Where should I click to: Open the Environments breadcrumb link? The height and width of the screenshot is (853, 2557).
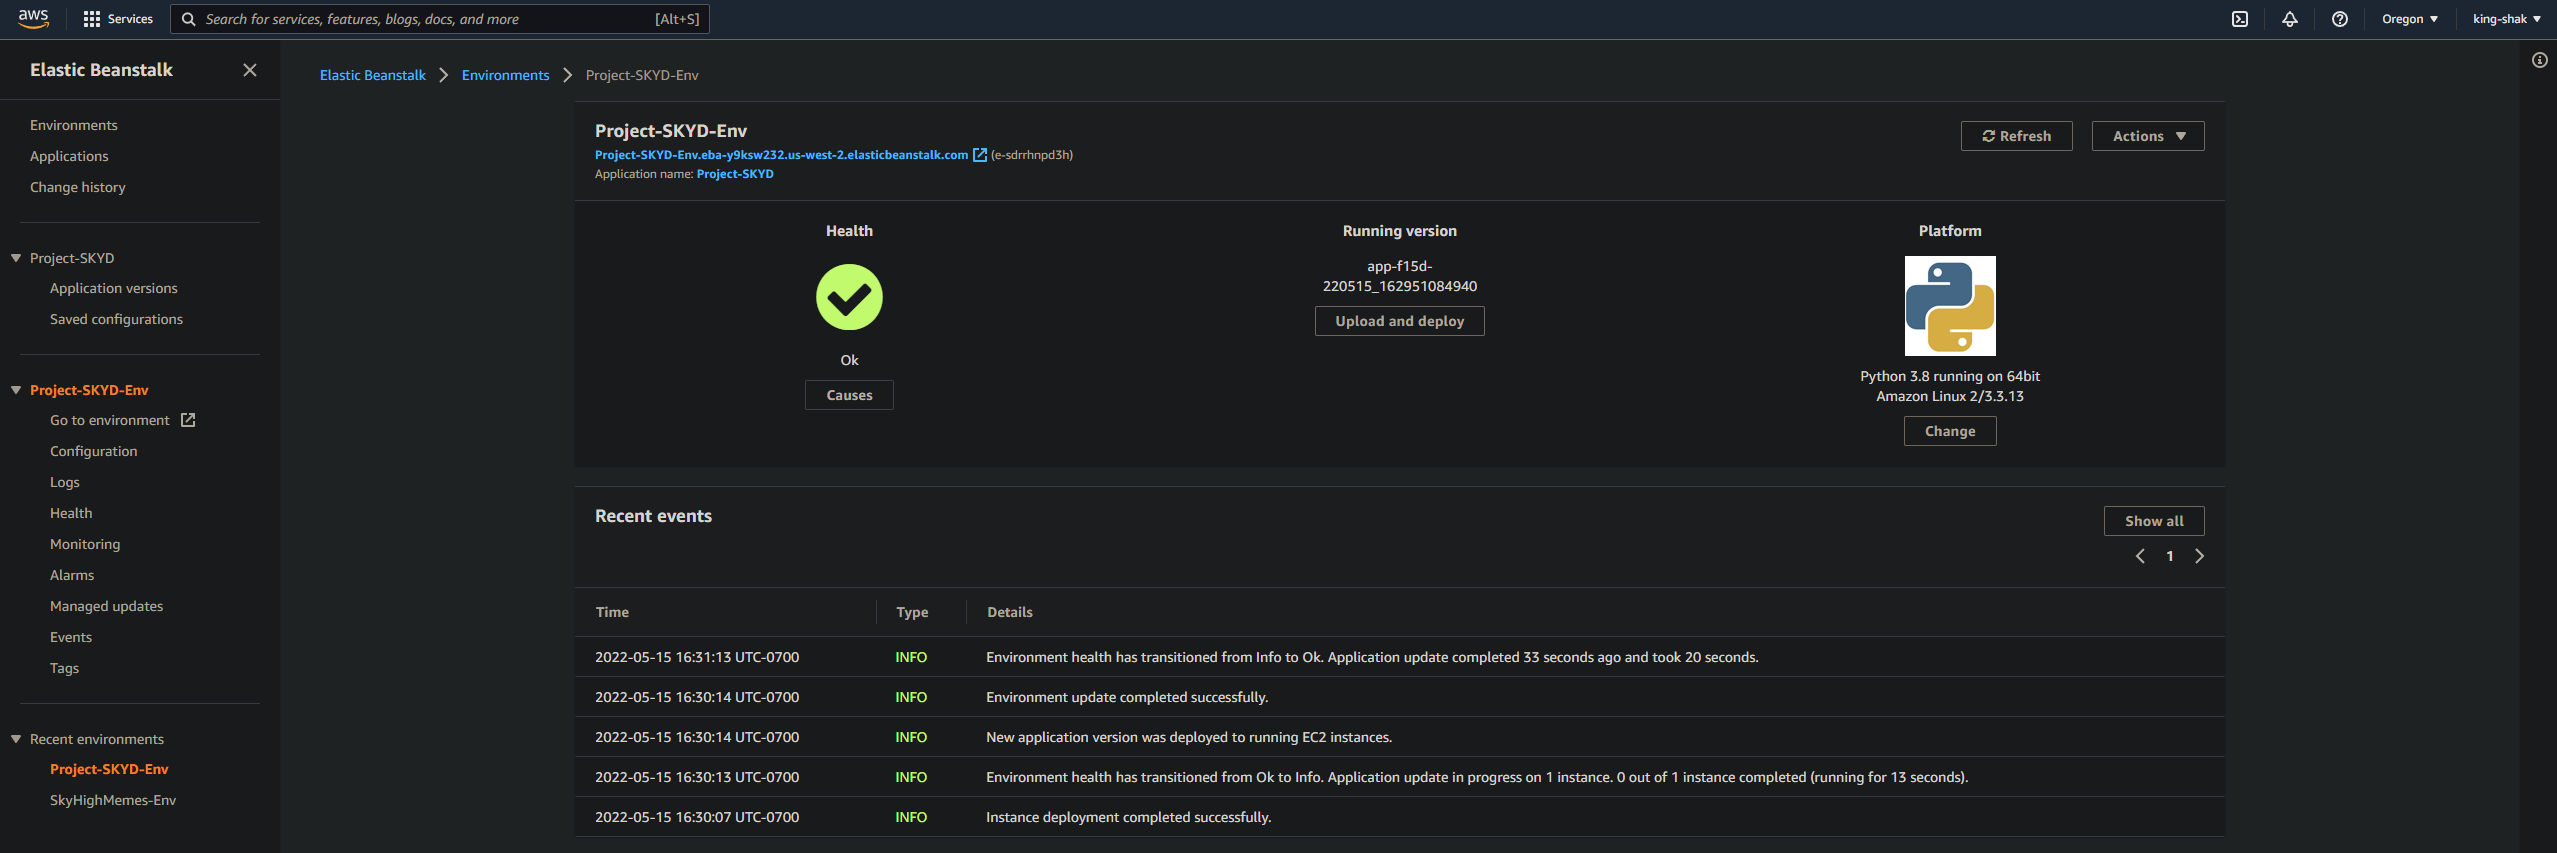point(505,75)
